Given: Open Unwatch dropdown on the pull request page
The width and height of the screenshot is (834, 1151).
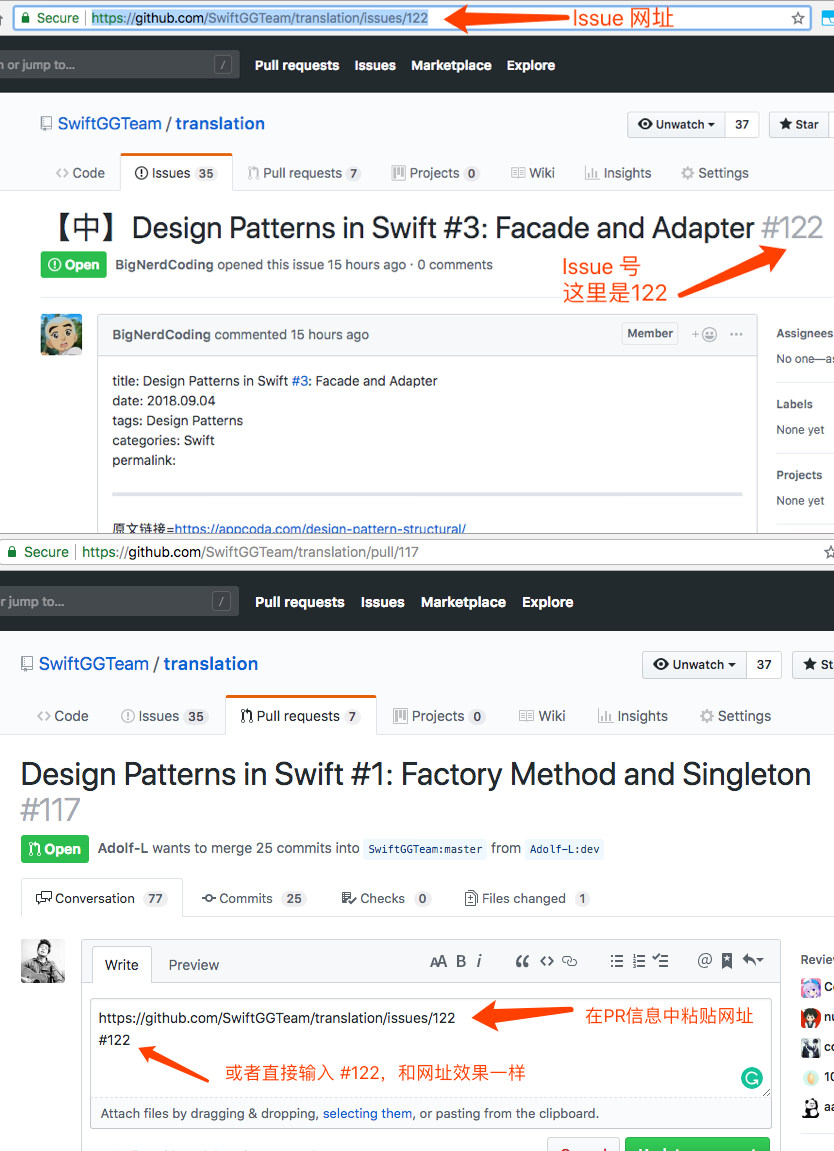Looking at the screenshot, I should click(x=694, y=664).
